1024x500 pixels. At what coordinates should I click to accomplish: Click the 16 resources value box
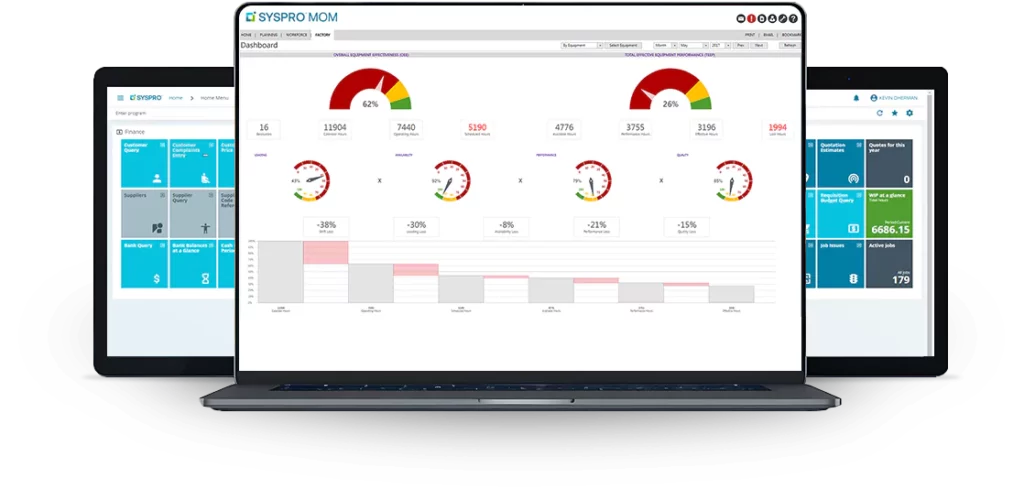[x=264, y=129]
